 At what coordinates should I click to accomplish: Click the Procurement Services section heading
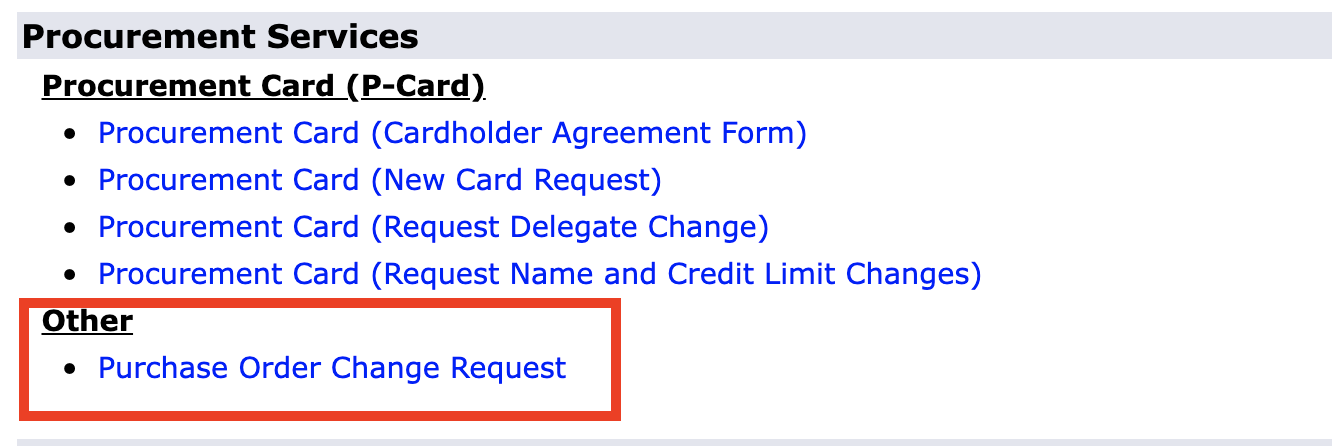click(x=220, y=37)
